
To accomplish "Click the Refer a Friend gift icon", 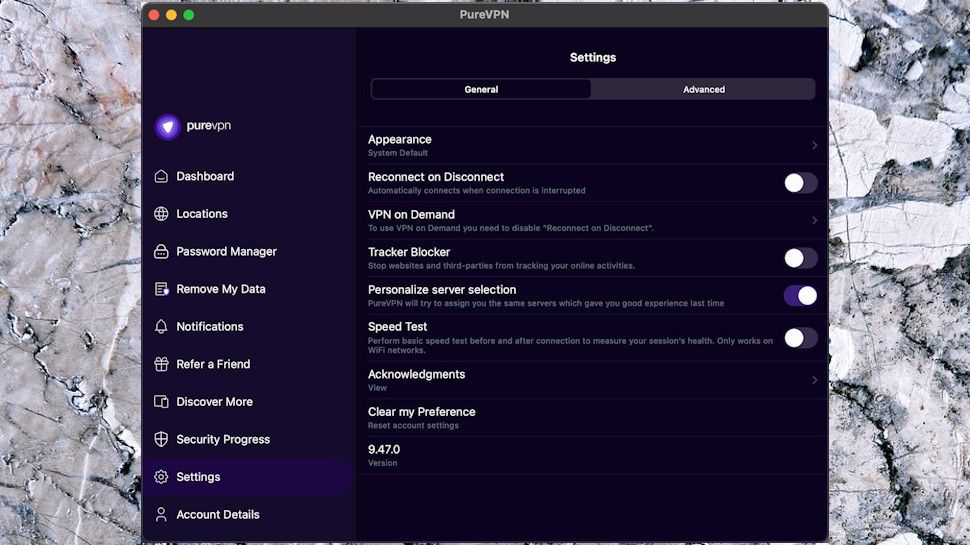I will click(x=161, y=364).
